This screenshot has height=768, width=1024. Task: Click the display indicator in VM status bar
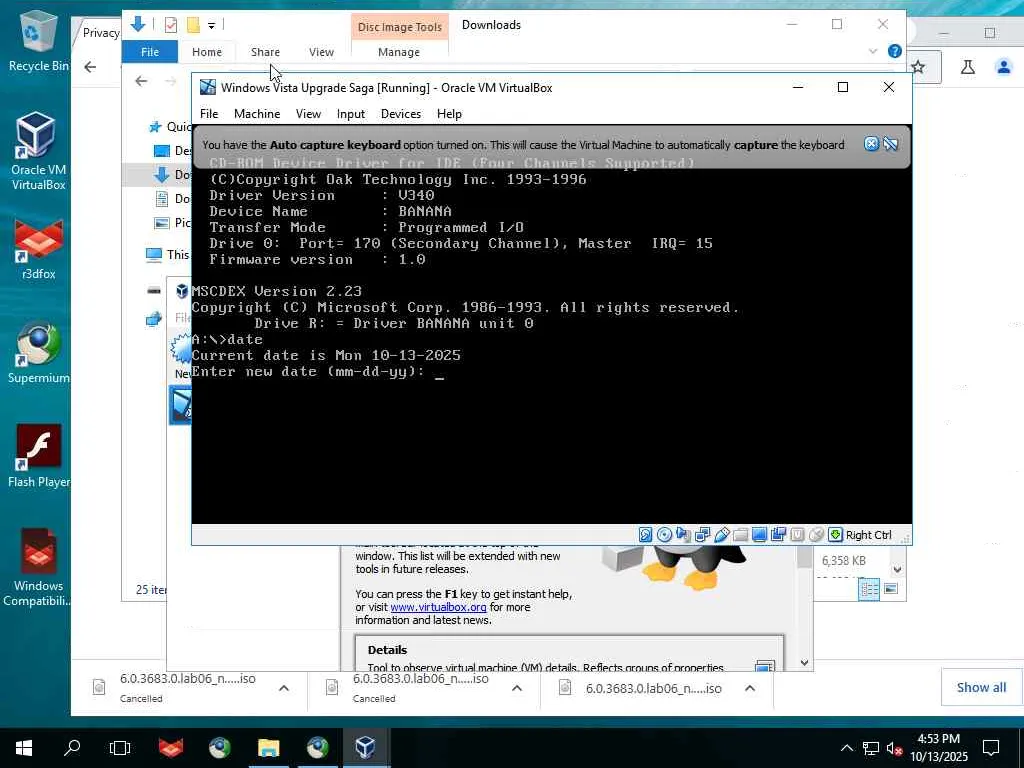point(759,535)
